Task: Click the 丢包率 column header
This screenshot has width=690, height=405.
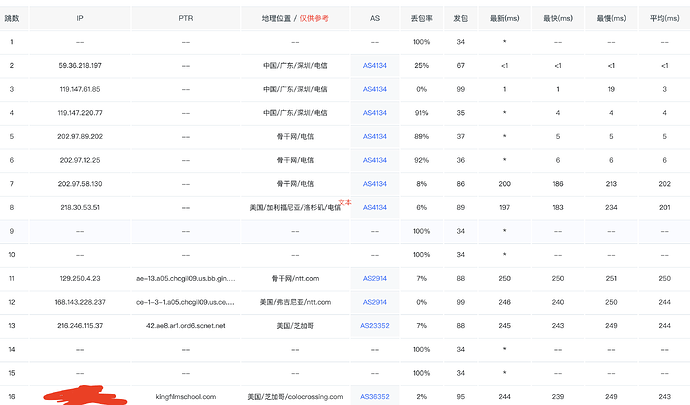Action: click(422, 18)
